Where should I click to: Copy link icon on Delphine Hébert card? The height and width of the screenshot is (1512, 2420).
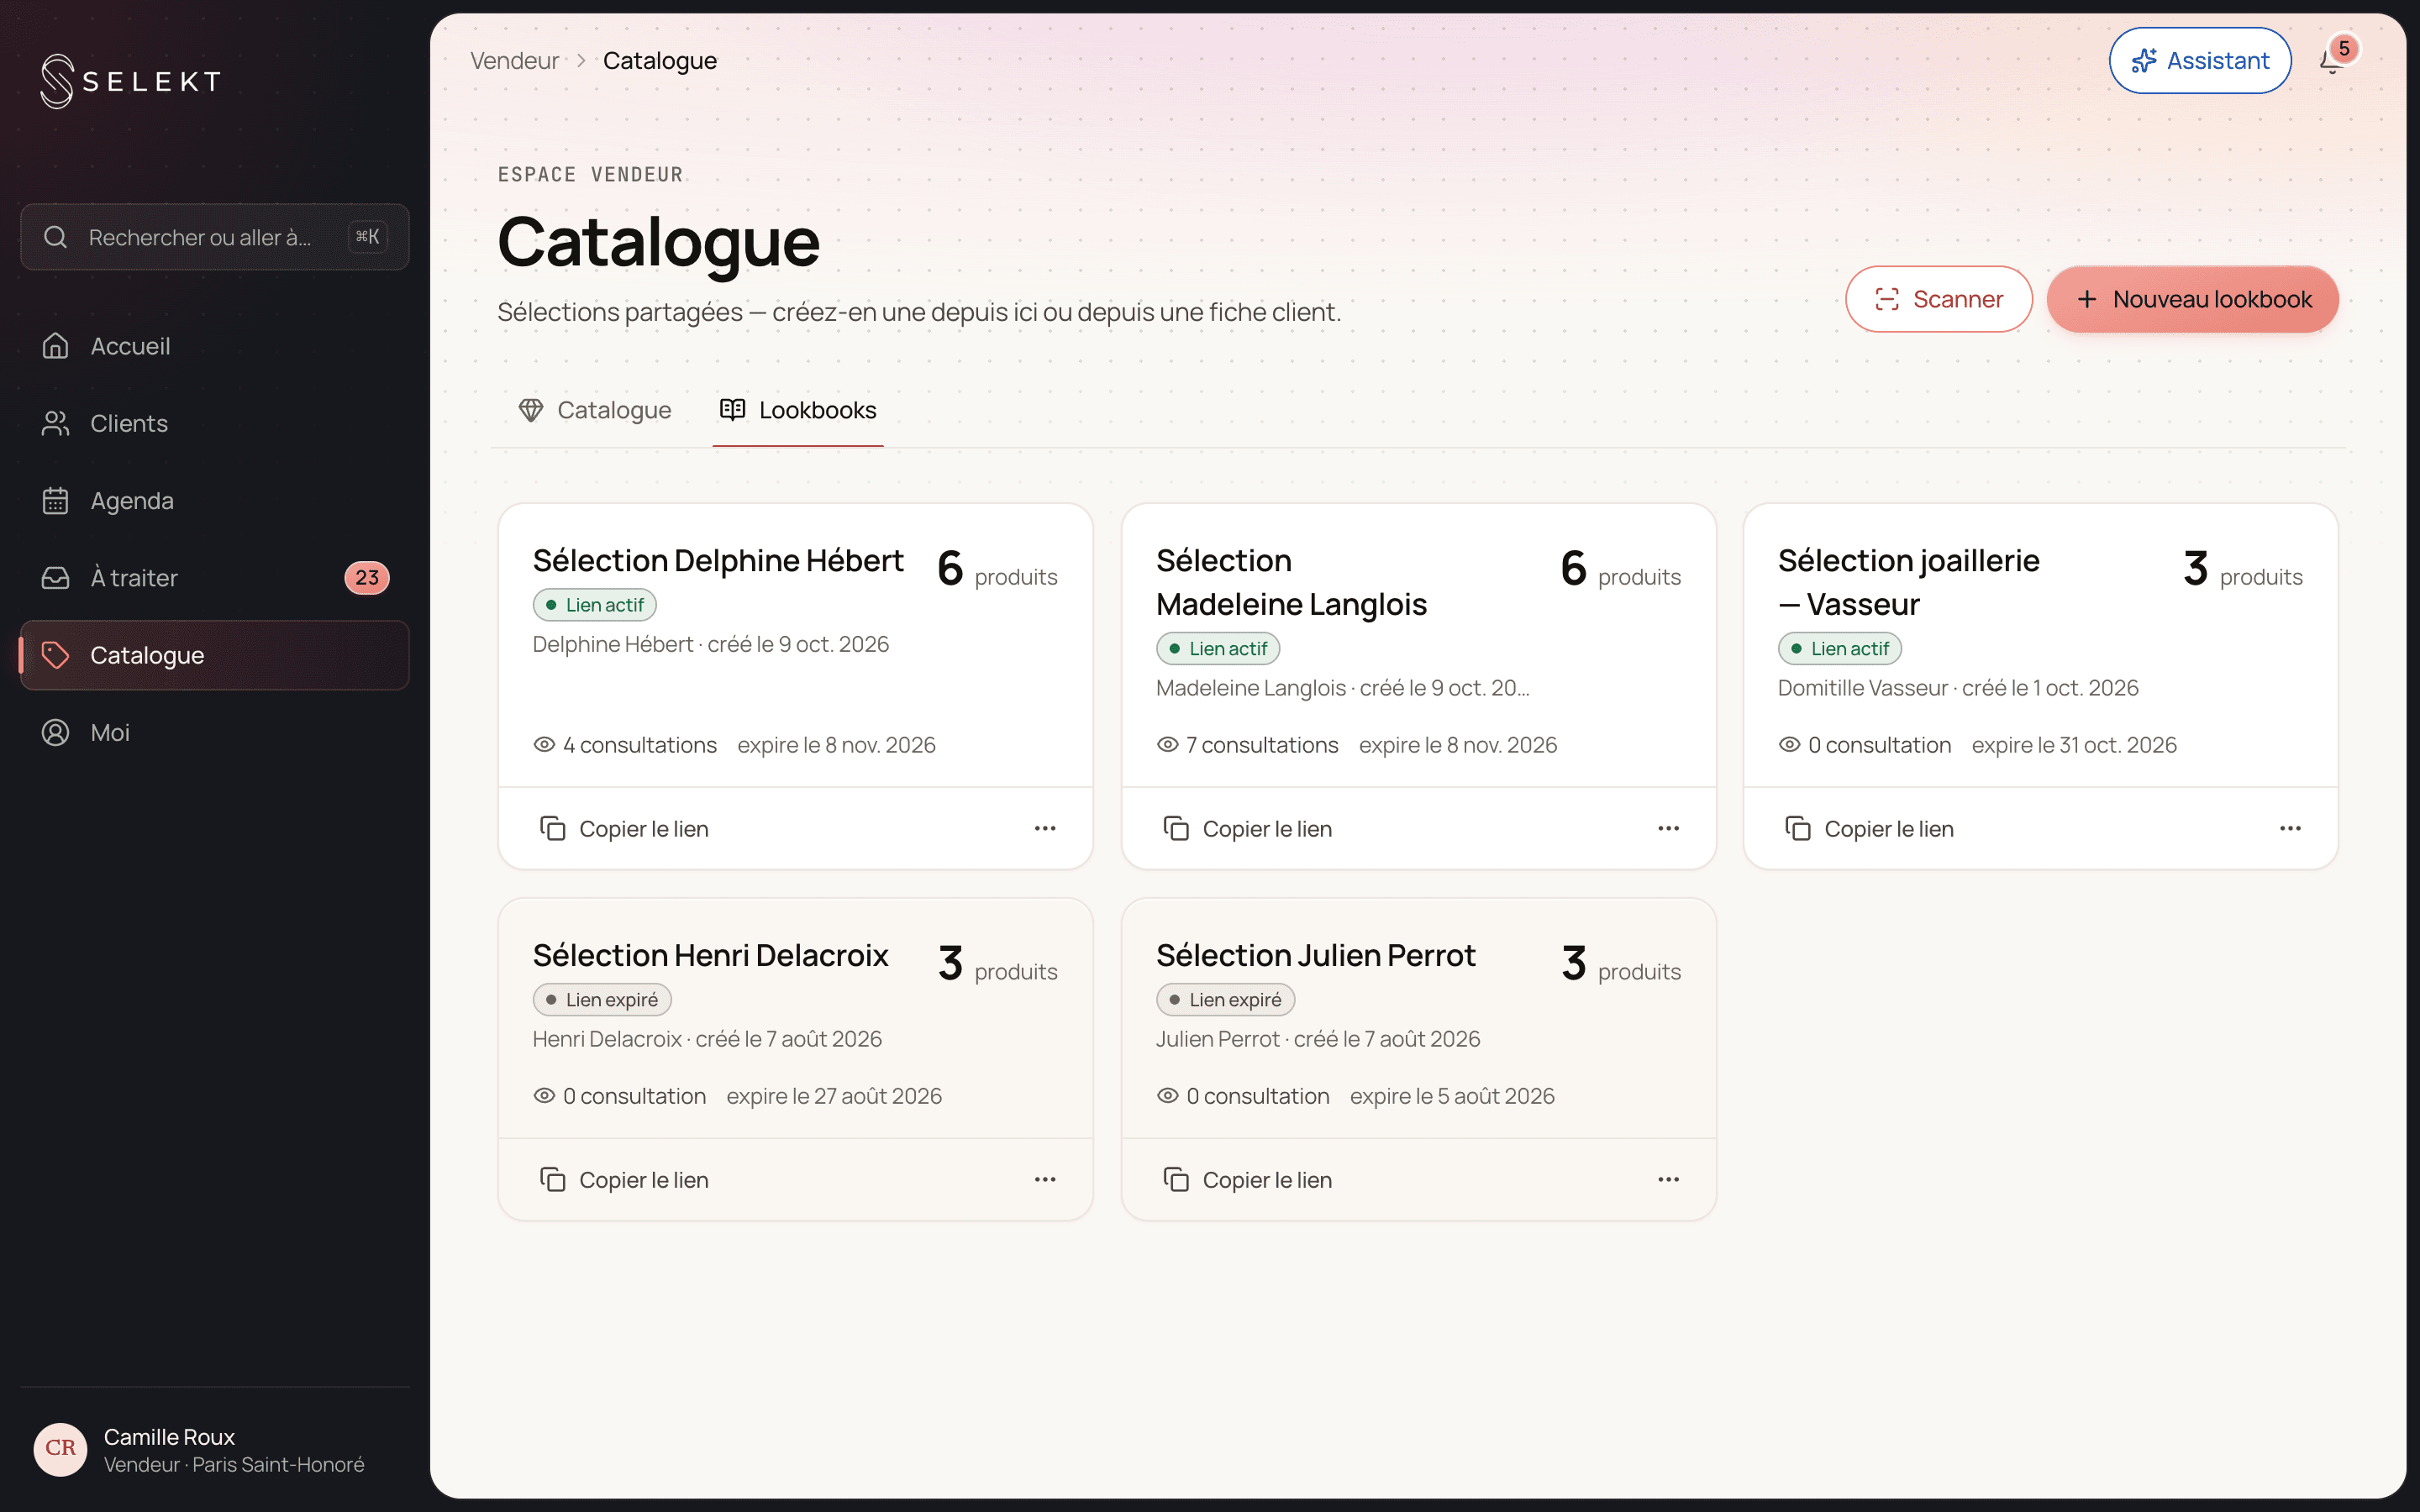tap(553, 828)
